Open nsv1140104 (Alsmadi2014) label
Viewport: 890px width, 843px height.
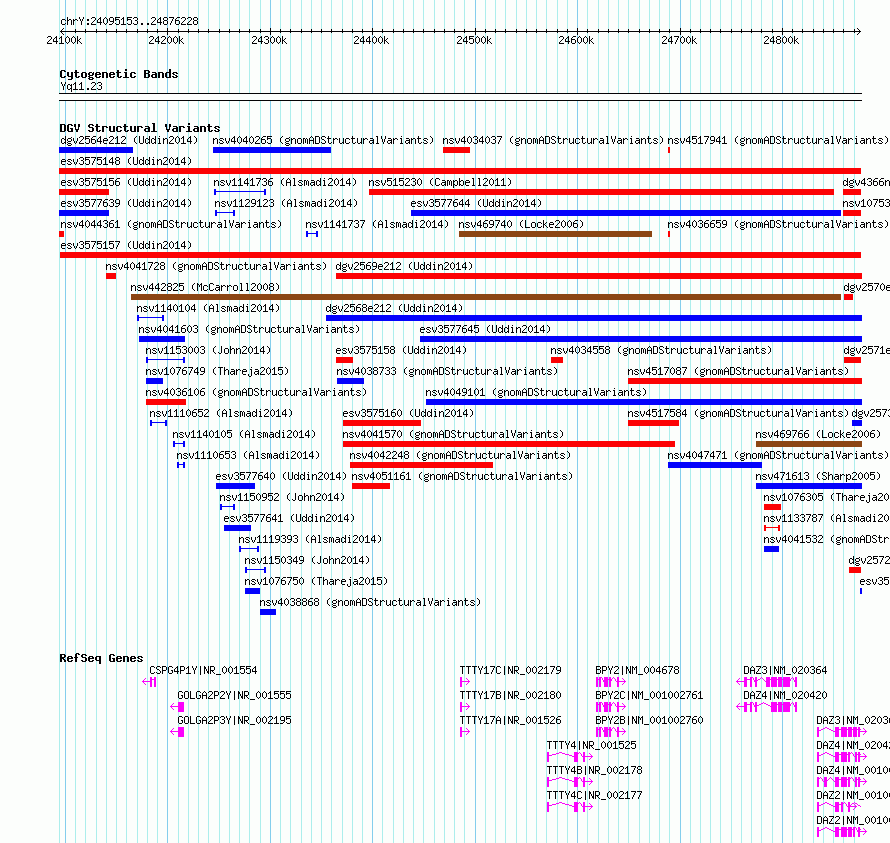tap(208, 308)
